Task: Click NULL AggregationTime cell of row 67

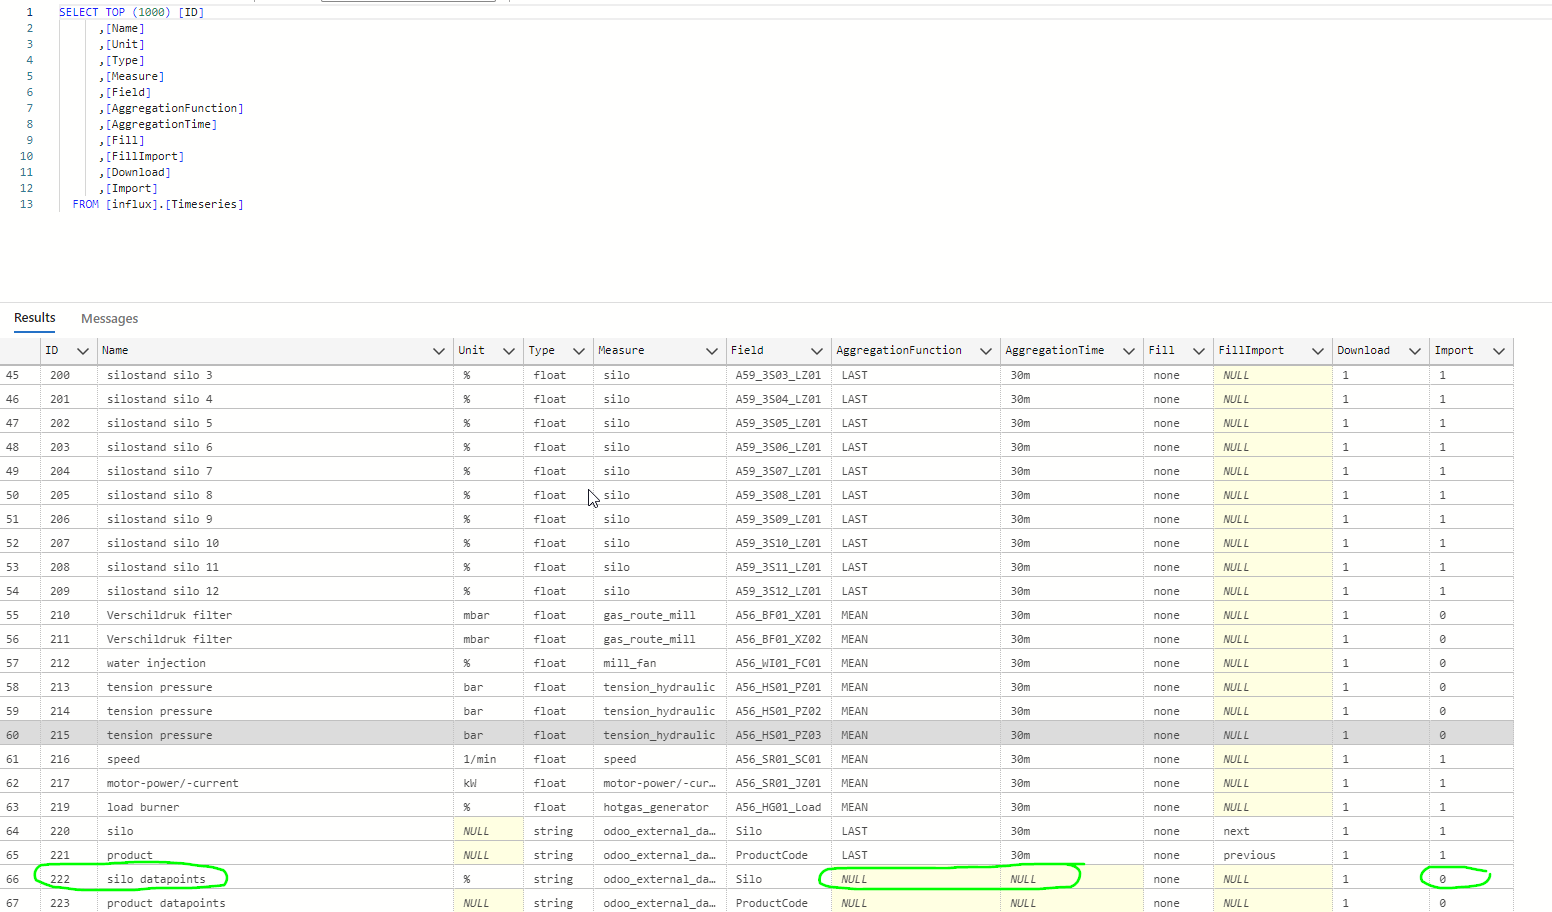Action: point(1072,903)
